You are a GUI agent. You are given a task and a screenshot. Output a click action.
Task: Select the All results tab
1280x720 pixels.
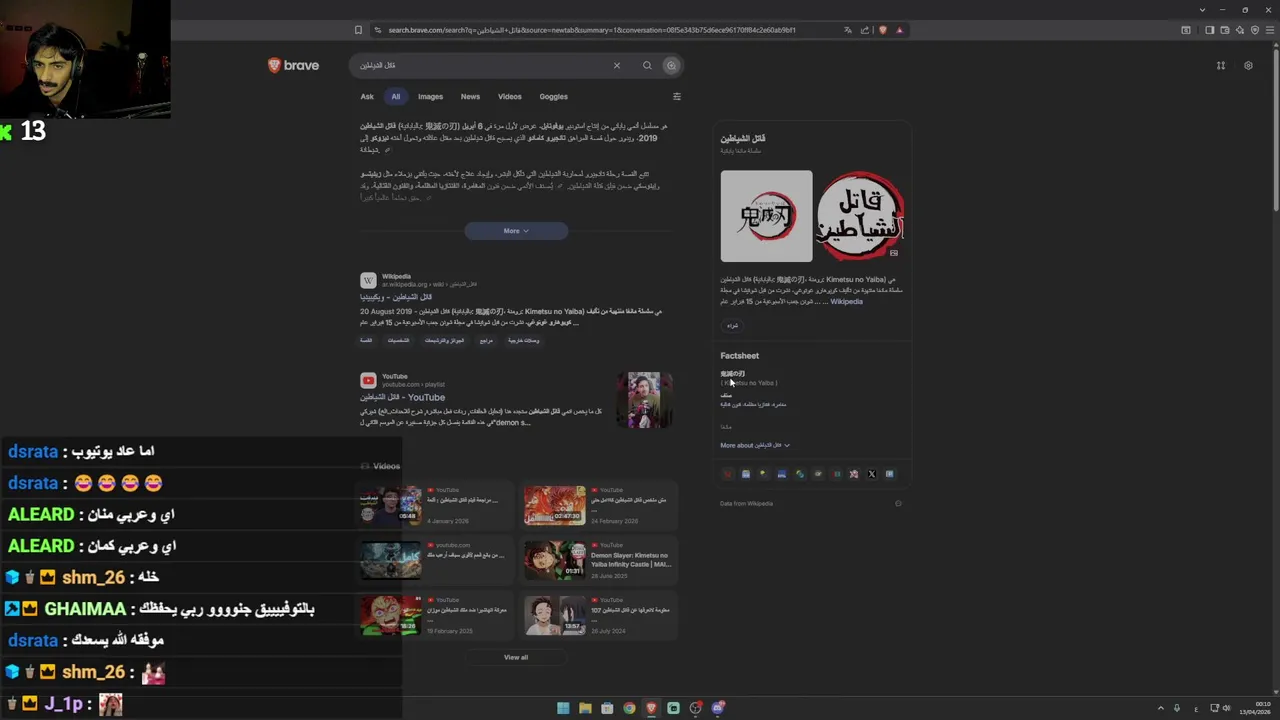click(396, 97)
